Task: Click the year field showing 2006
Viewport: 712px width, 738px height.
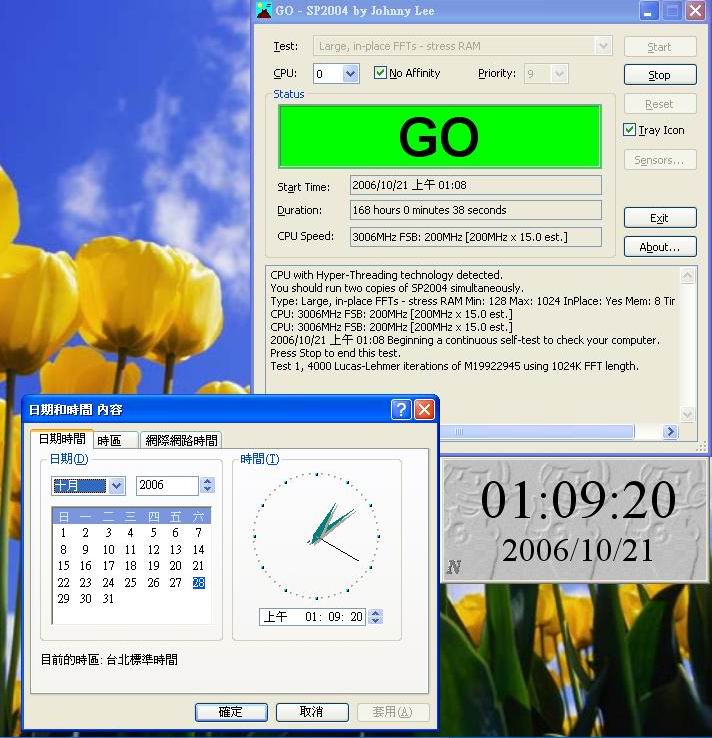Action: click(x=167, y=485)
